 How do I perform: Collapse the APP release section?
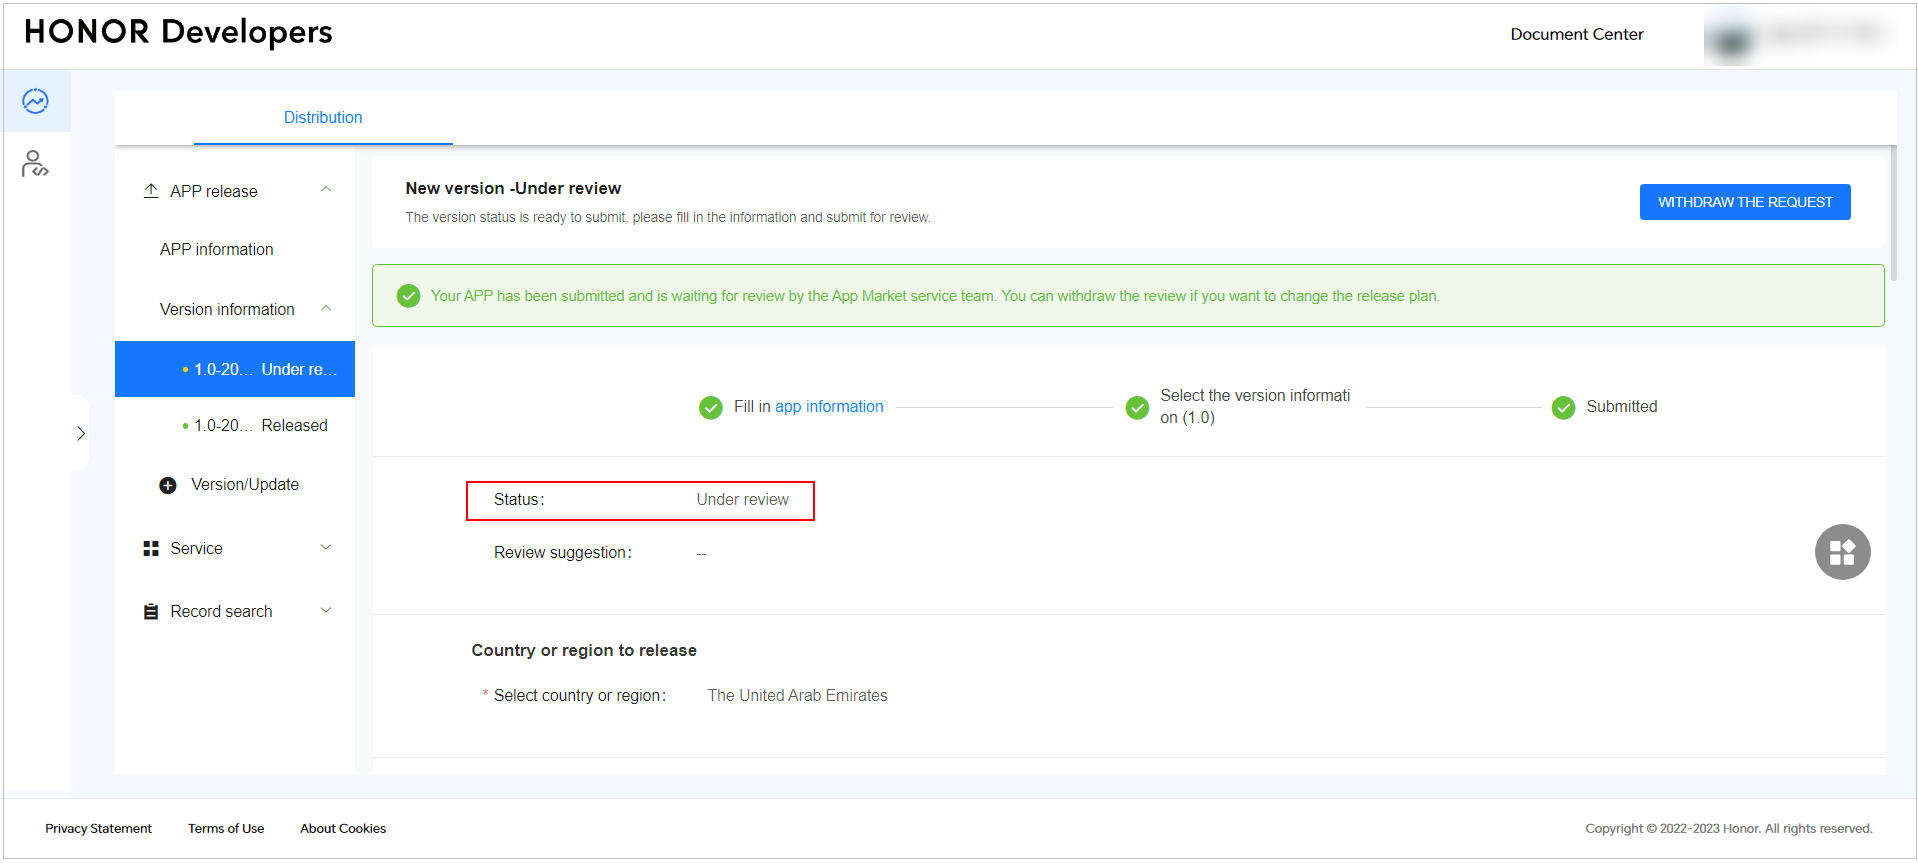click(326, 190)
